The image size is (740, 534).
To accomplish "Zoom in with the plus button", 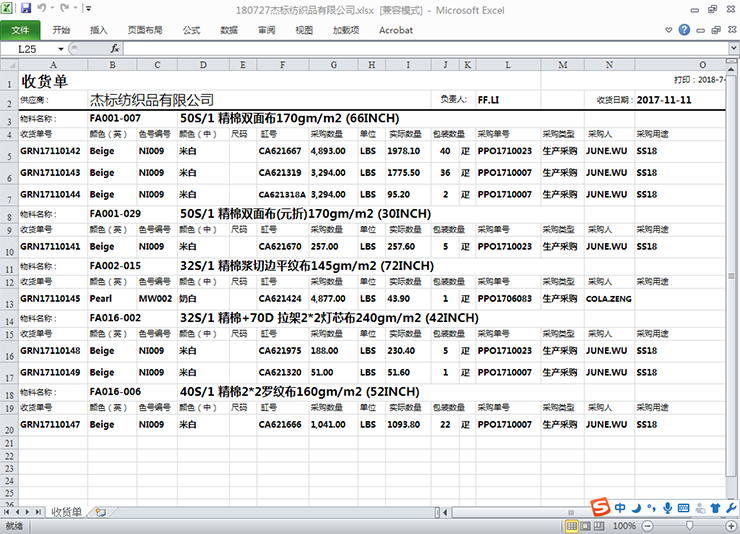I will click(731, 526).
